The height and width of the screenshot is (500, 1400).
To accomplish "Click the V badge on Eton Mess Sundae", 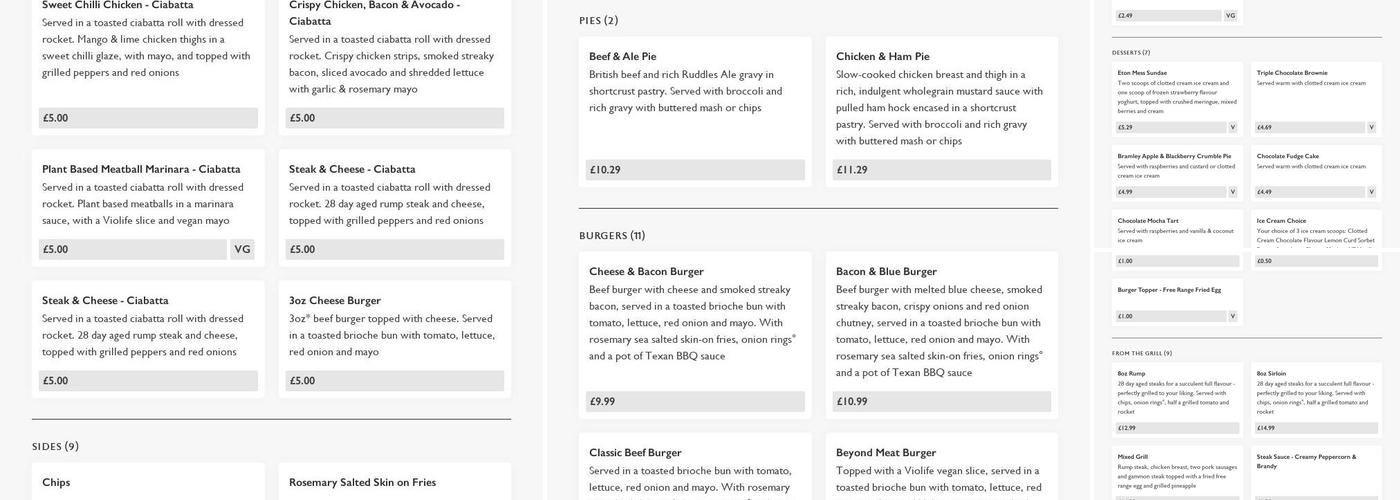I will pos(1232,127).
